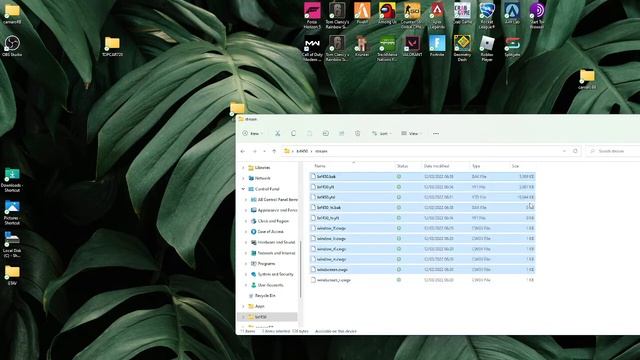Go up one folder level
Viewport: 640px width, 360px height.
(x=274, y=151)
